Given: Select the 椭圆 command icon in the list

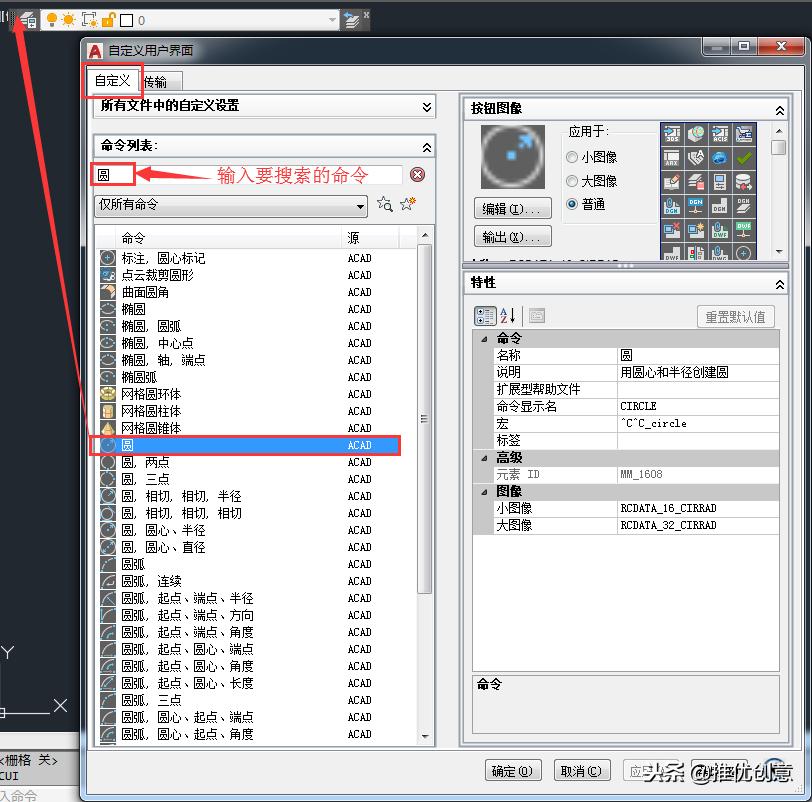Looking at the screenshot, I should point(106,309).
